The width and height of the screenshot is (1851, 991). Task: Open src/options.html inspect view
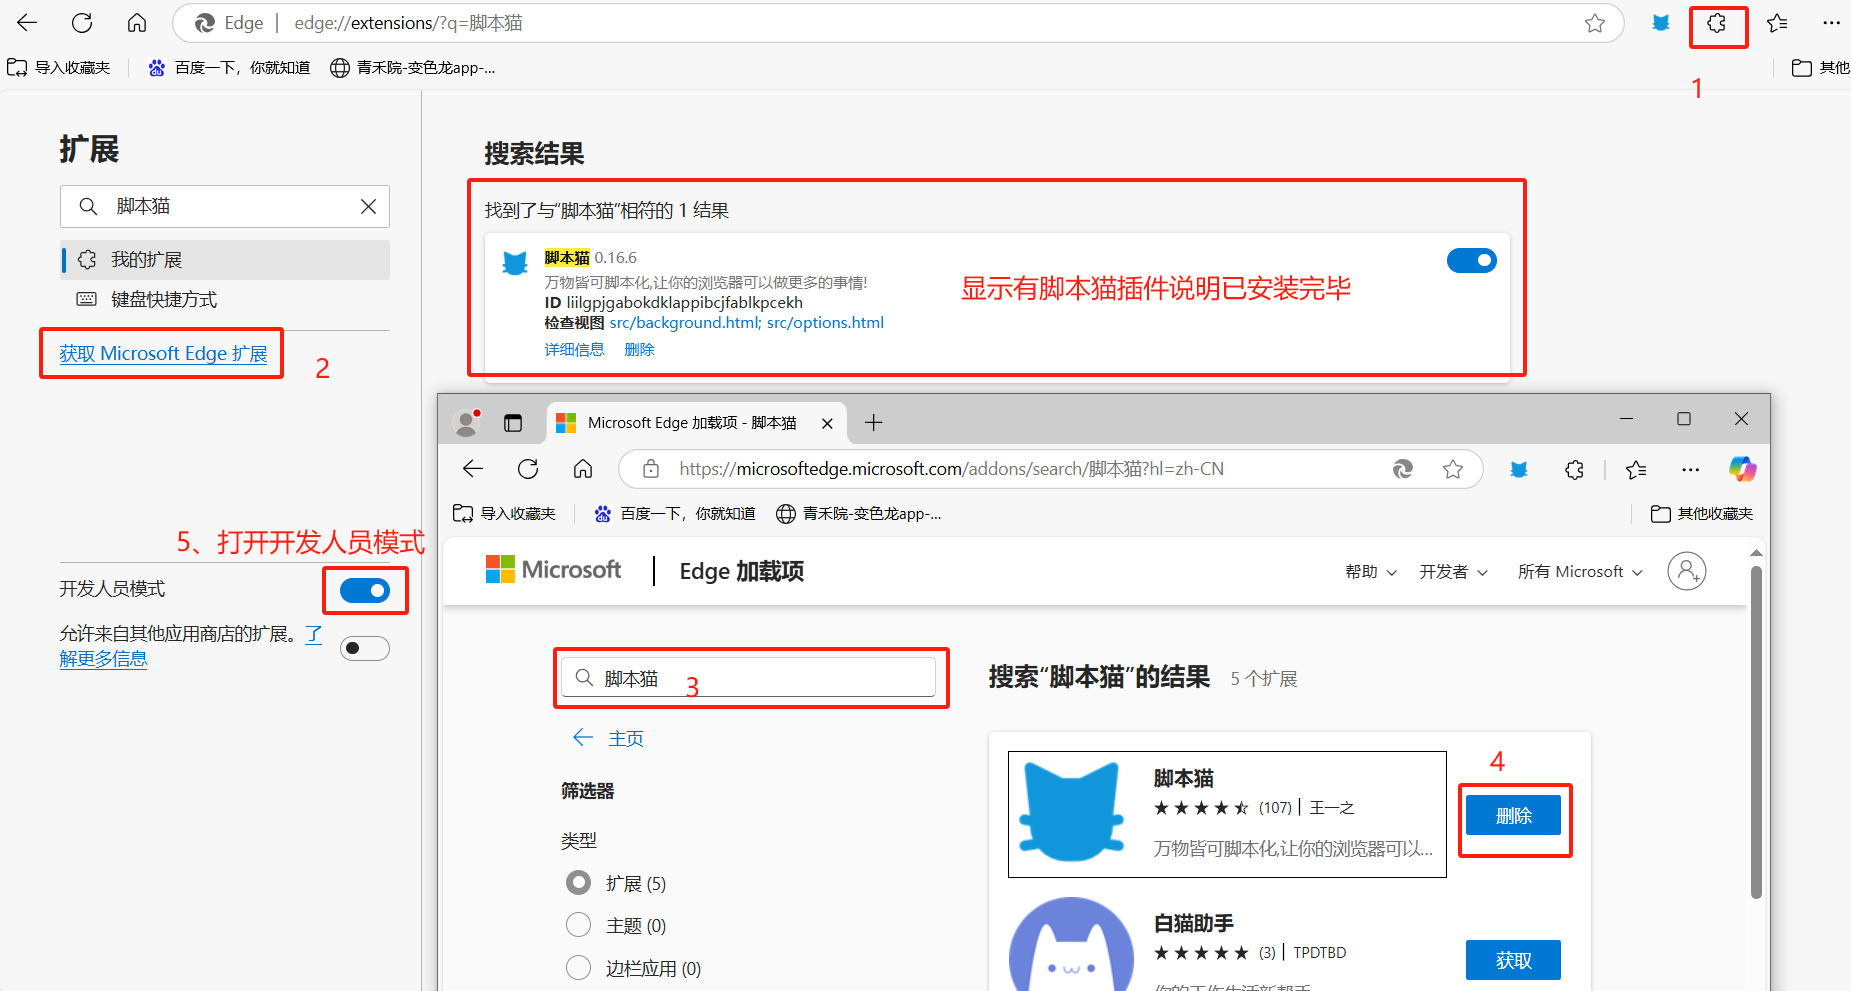825,323
